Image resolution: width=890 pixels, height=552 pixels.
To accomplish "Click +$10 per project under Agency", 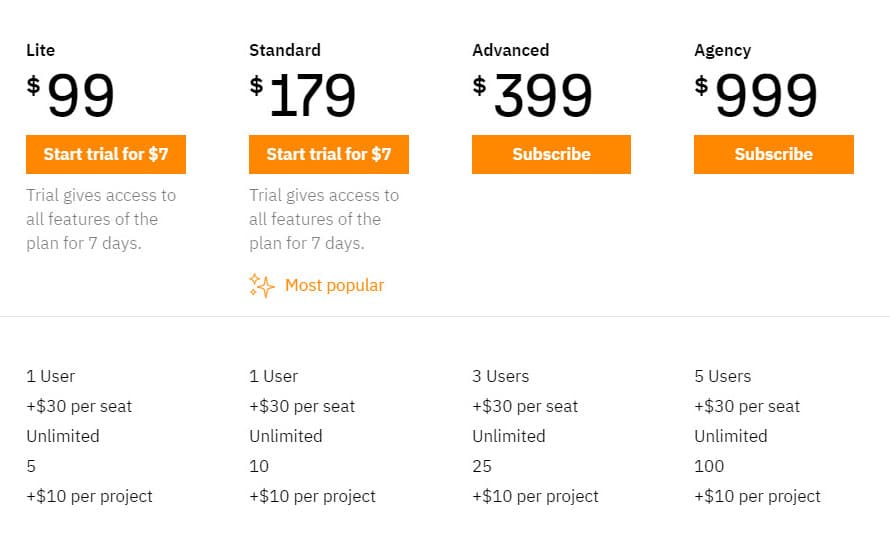I will [x=757, y=496].
